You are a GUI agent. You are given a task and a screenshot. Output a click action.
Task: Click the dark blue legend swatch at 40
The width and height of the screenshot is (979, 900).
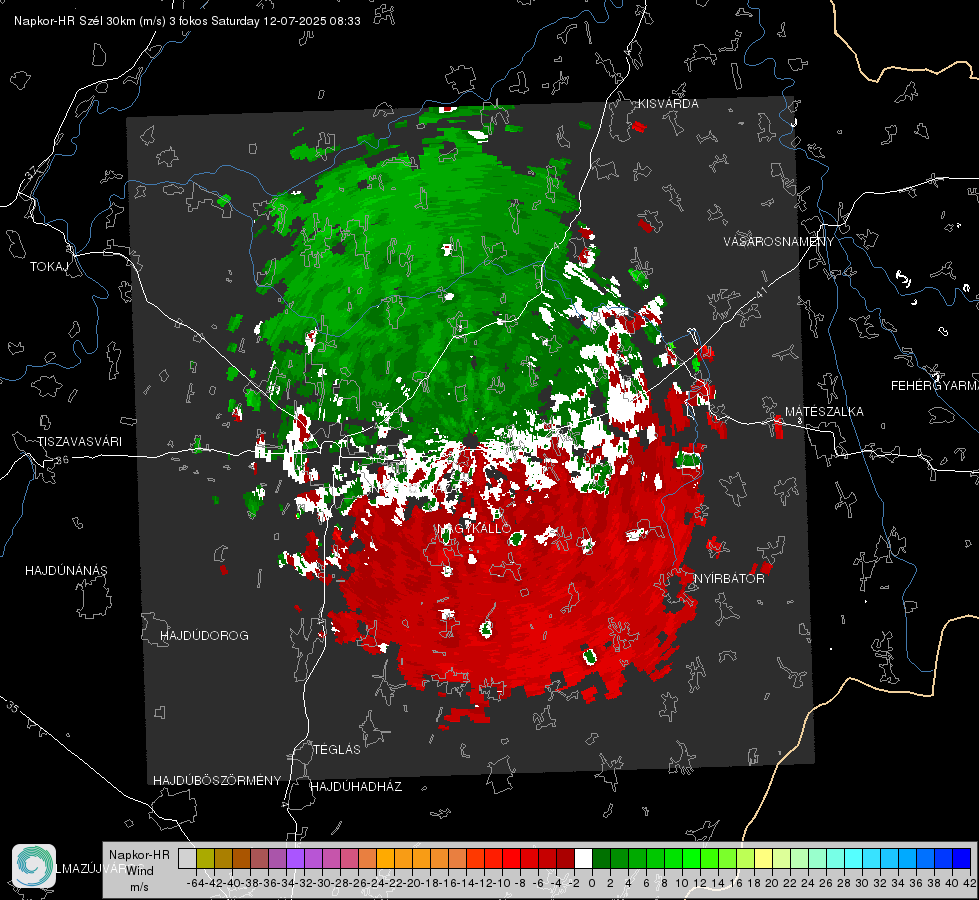[962, 858]
